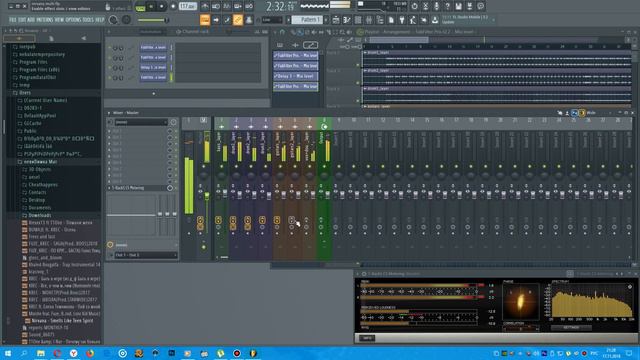The image size is (640, 360).
Task: Mute mixer insert track 5
Action: coord(280,167)
